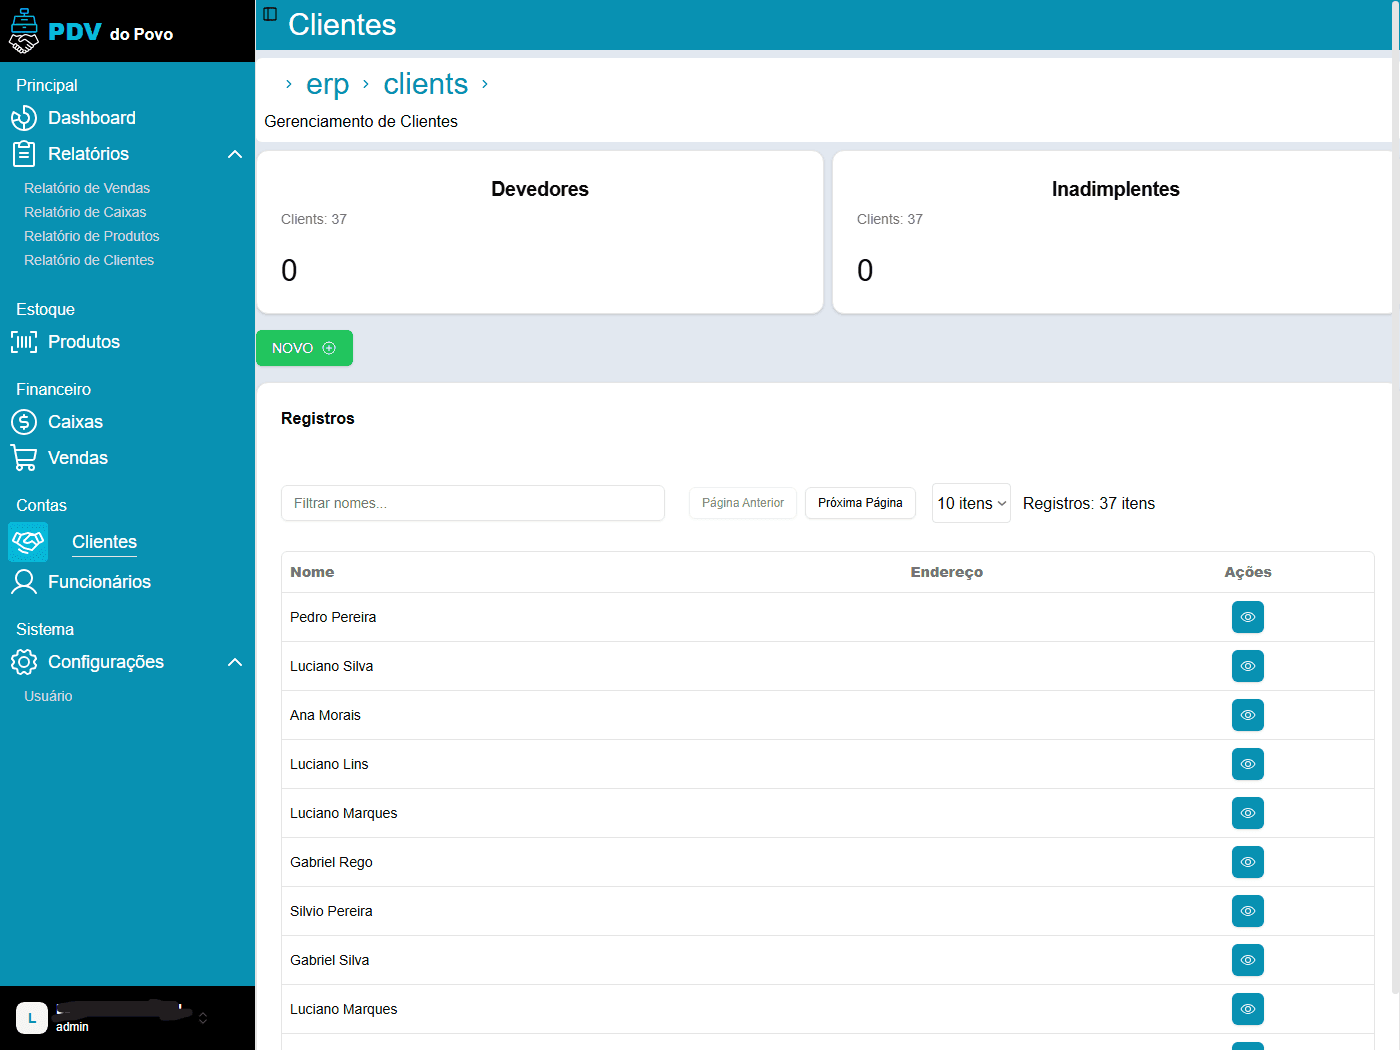Screen dimensions: 1400x1050
Task: Click the Endereço column header
Action: [x=947, y=572]
